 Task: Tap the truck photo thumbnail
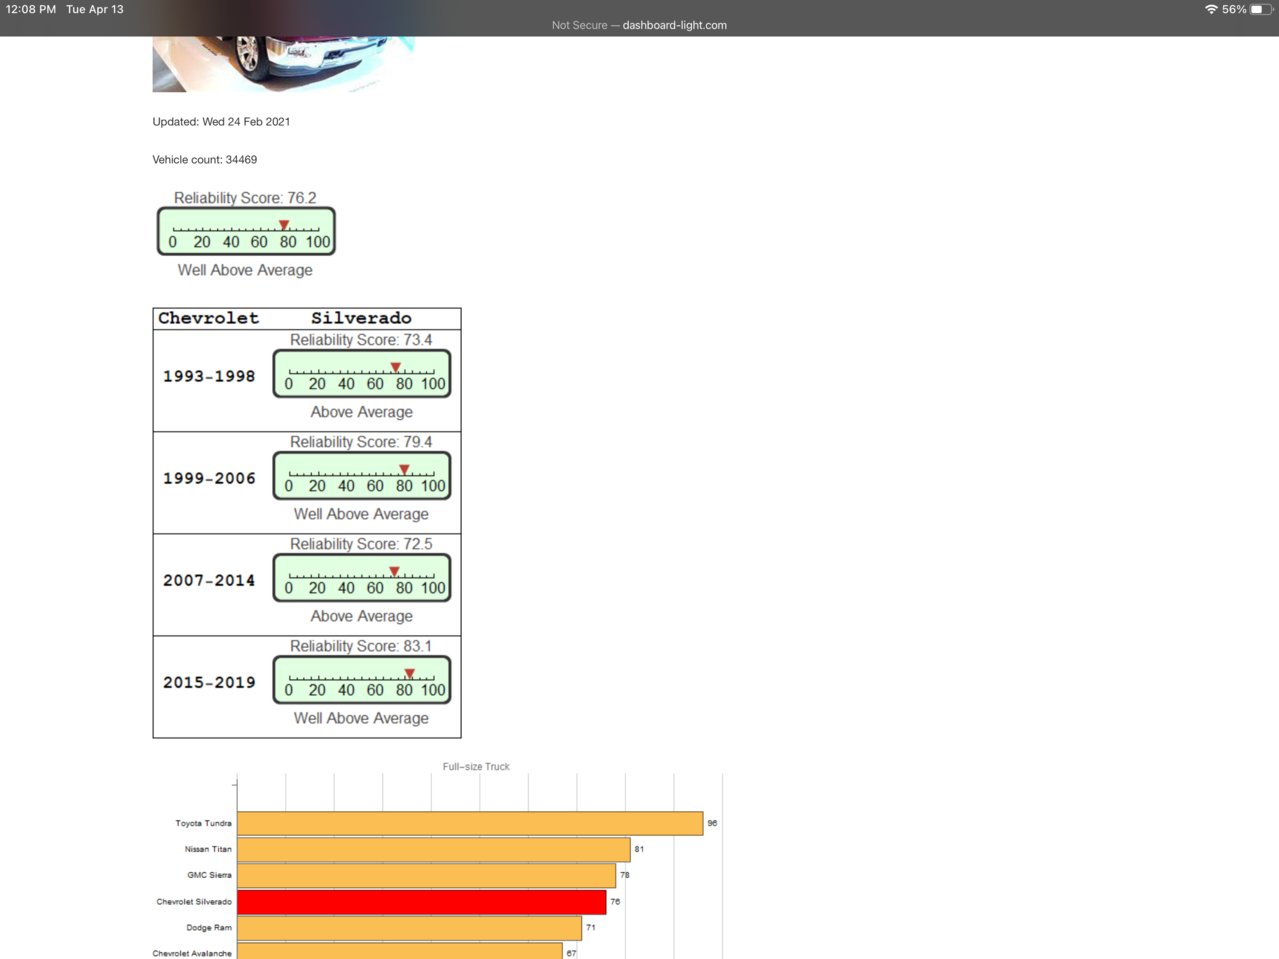[x=283, y=64]
